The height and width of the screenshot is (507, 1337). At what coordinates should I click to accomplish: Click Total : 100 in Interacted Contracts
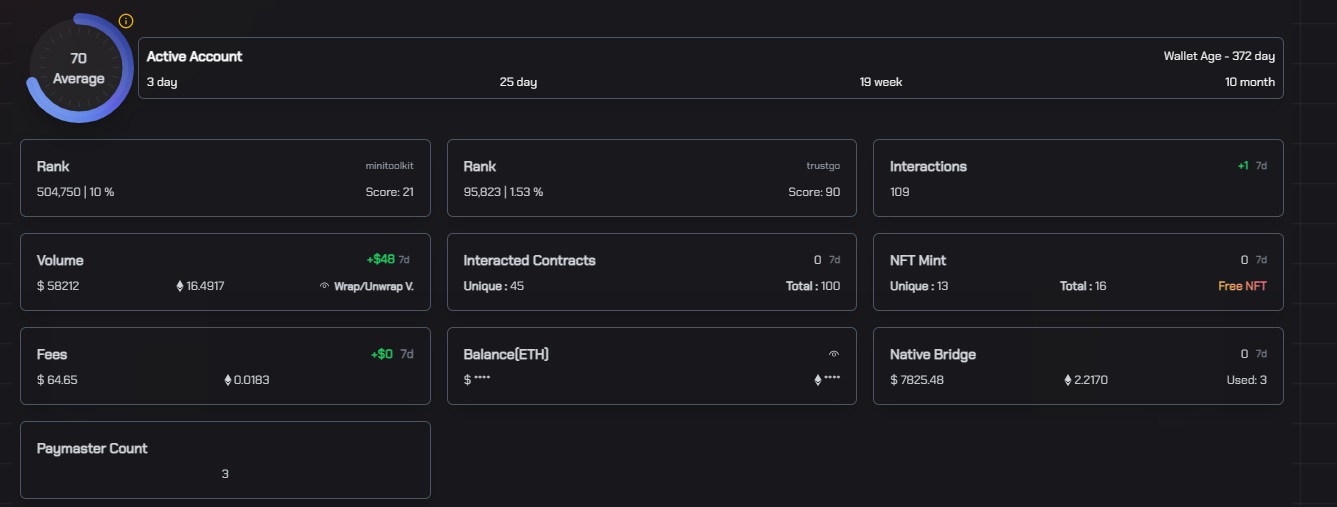click(813, 286)
